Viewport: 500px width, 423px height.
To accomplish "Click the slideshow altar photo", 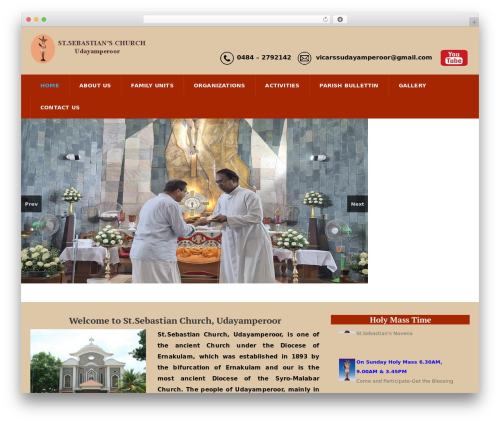I will pyautogui.click(x=194, y=201).
